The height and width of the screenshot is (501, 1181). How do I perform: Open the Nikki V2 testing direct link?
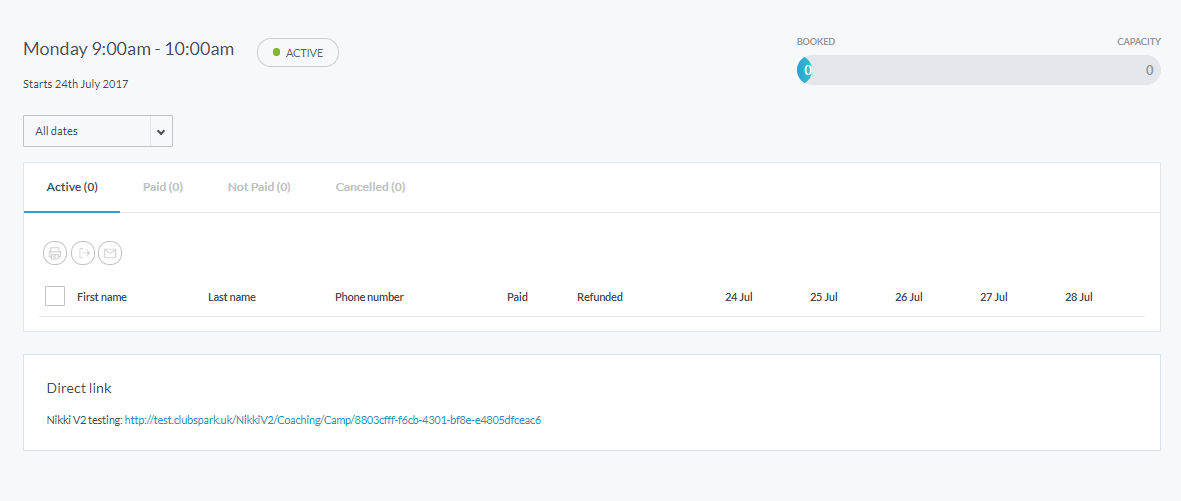(332, 420)
